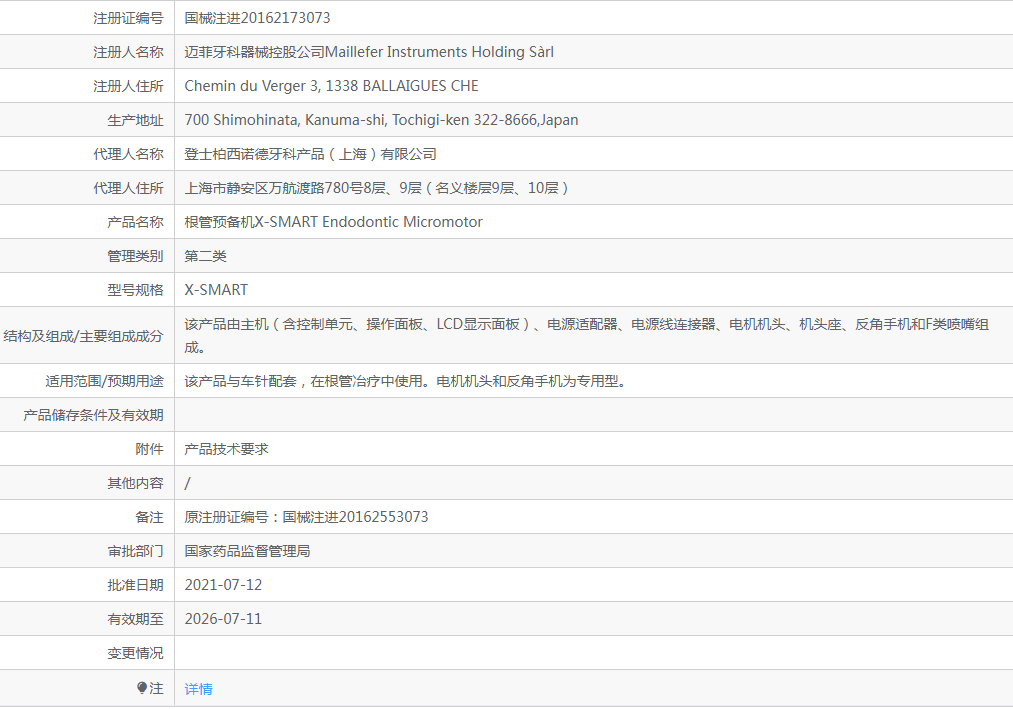This screenshot has height=709, width=1013.
Task: Click the 其他内容 label
Action: (x=135, y=483)
